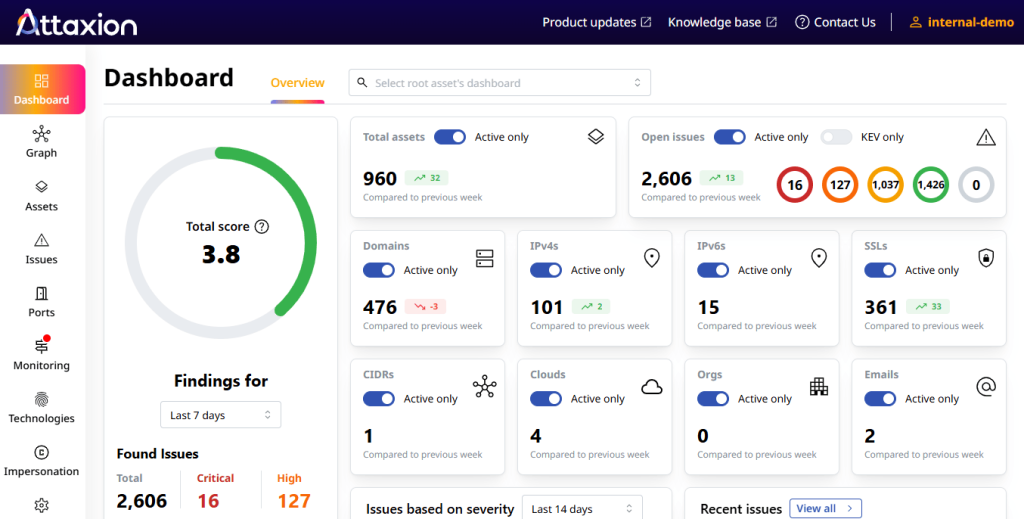Click the Domains count 476

pyautogui.click(x=380, y=307)
